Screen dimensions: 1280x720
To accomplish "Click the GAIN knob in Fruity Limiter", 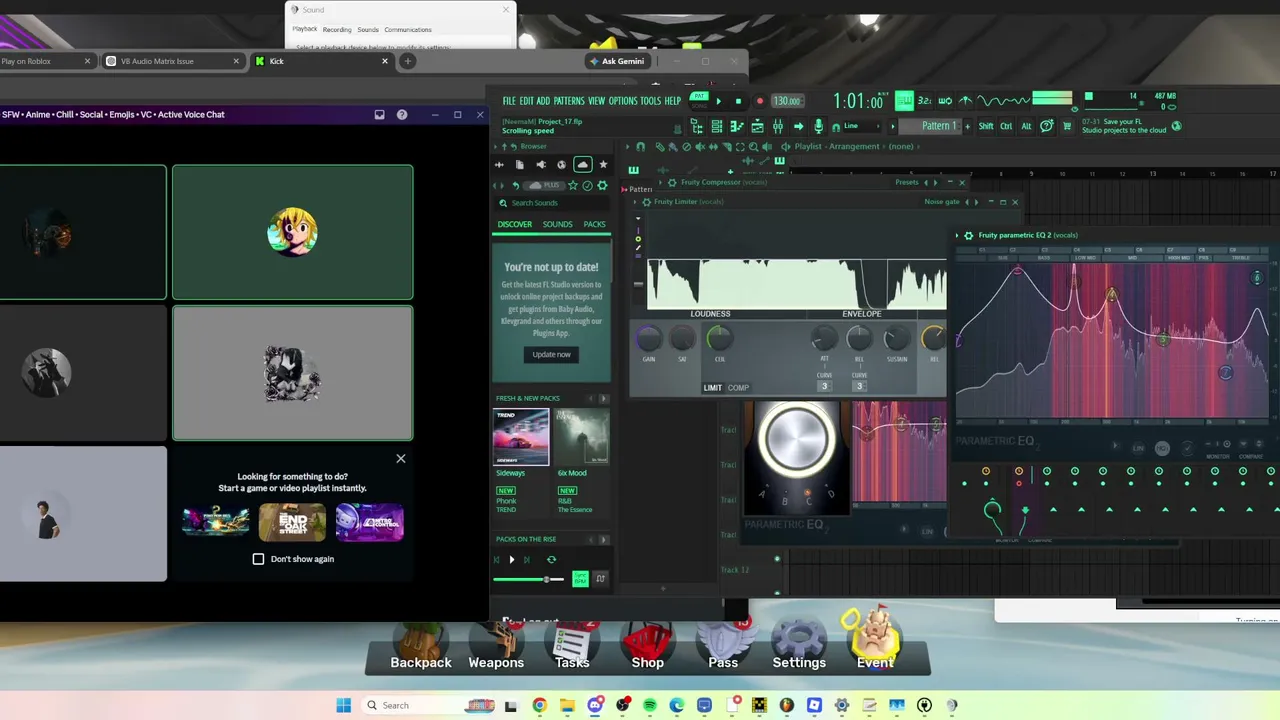I will click(x=649, y=340).
